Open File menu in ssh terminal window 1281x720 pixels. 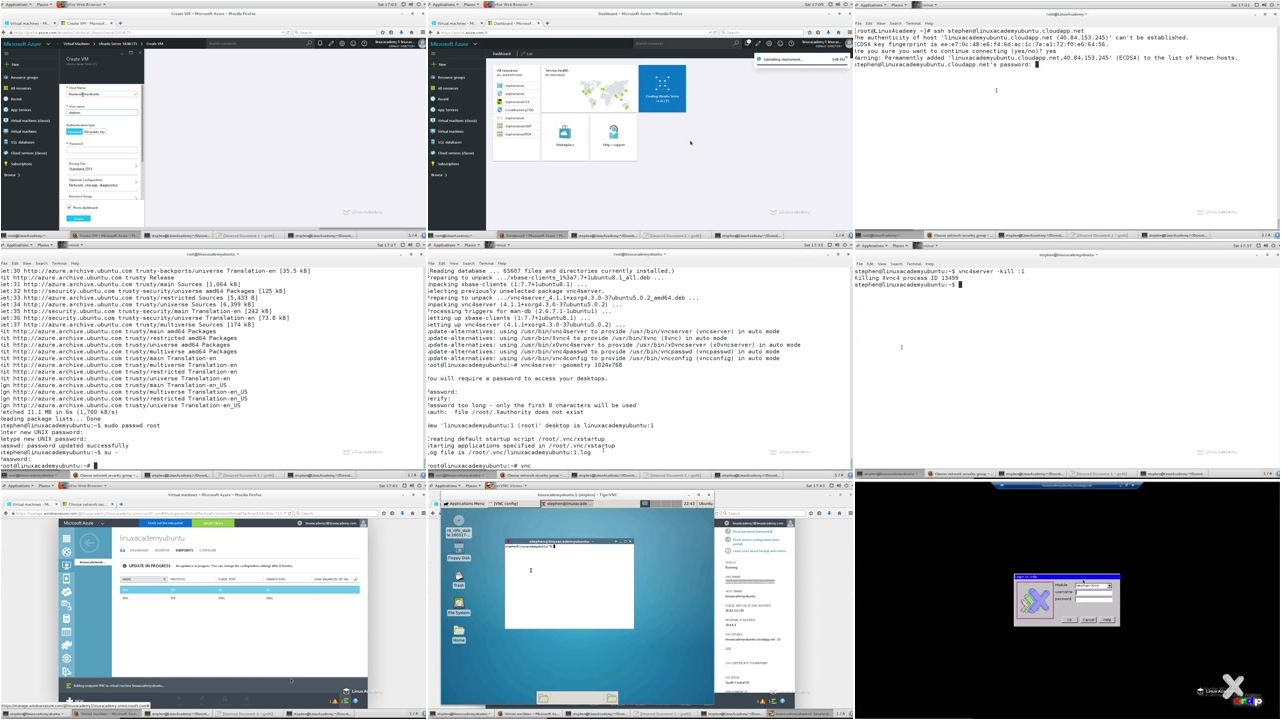[x=859, y=23]
